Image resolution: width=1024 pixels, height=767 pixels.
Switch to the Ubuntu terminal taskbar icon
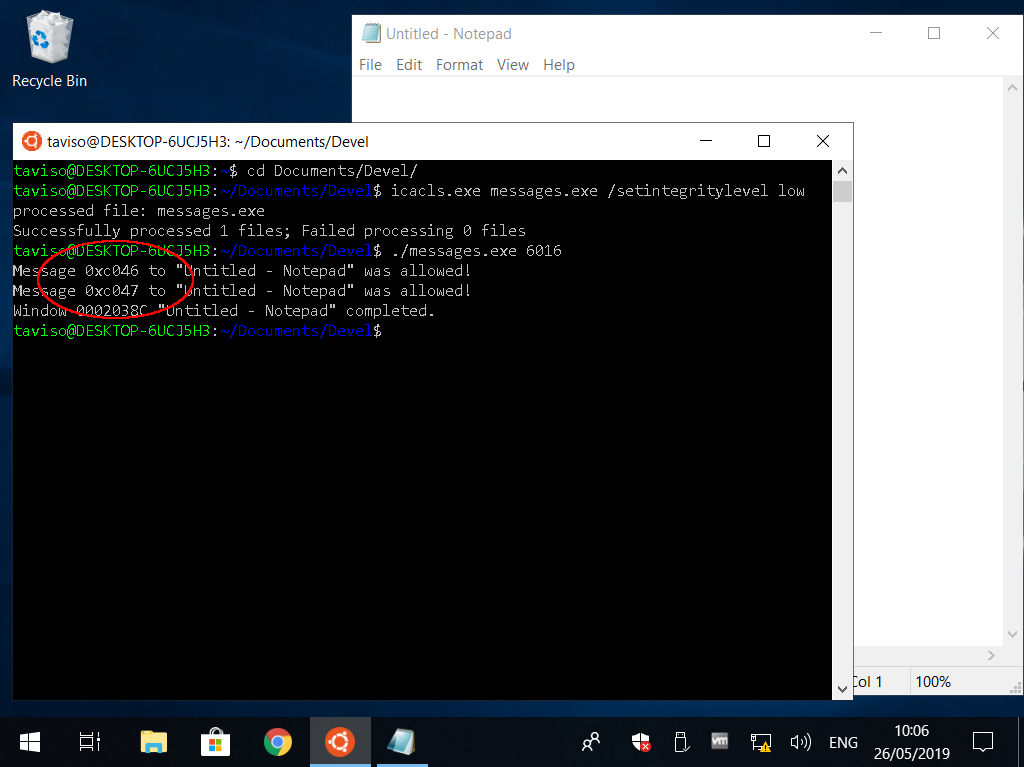340,742
